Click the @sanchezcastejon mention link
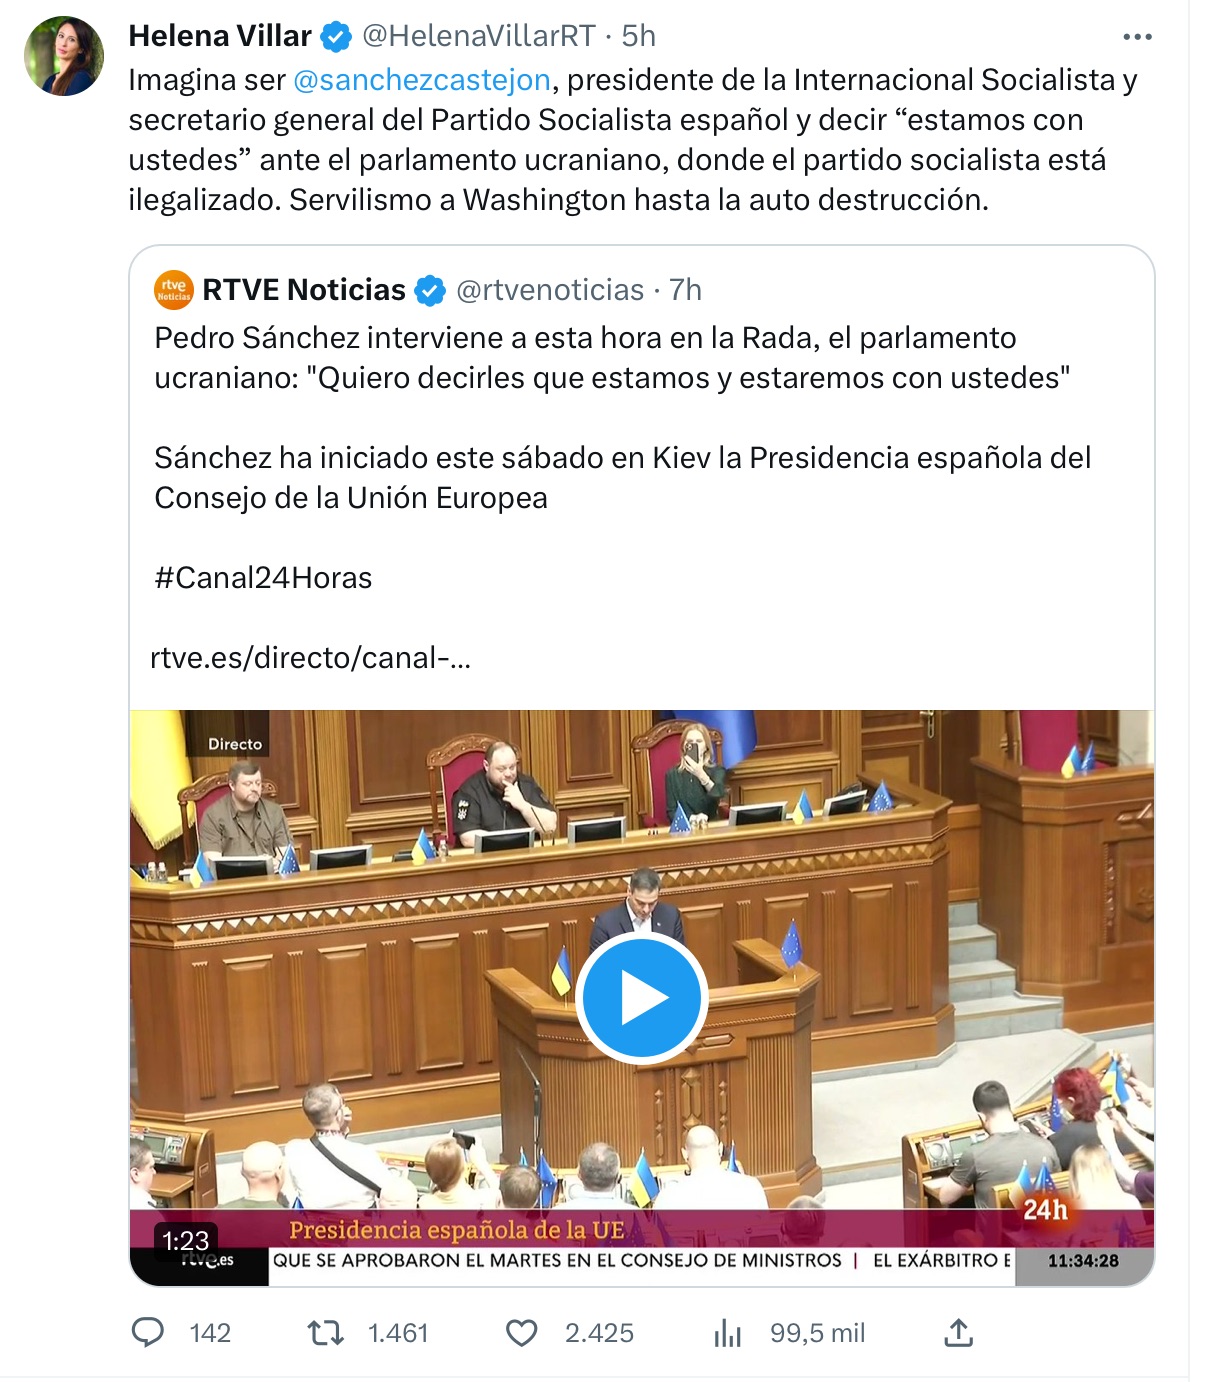Screen dimensions: 1223x1382 click(421, 80)
